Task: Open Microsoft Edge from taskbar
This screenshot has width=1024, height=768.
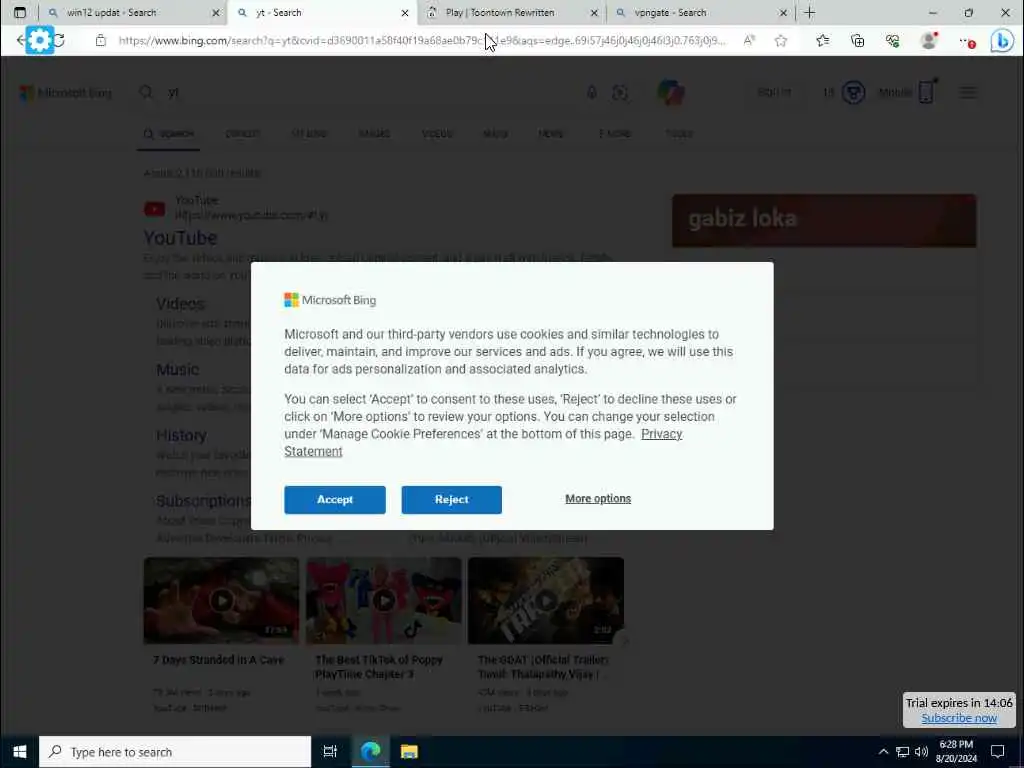Action: pos(370,752)
